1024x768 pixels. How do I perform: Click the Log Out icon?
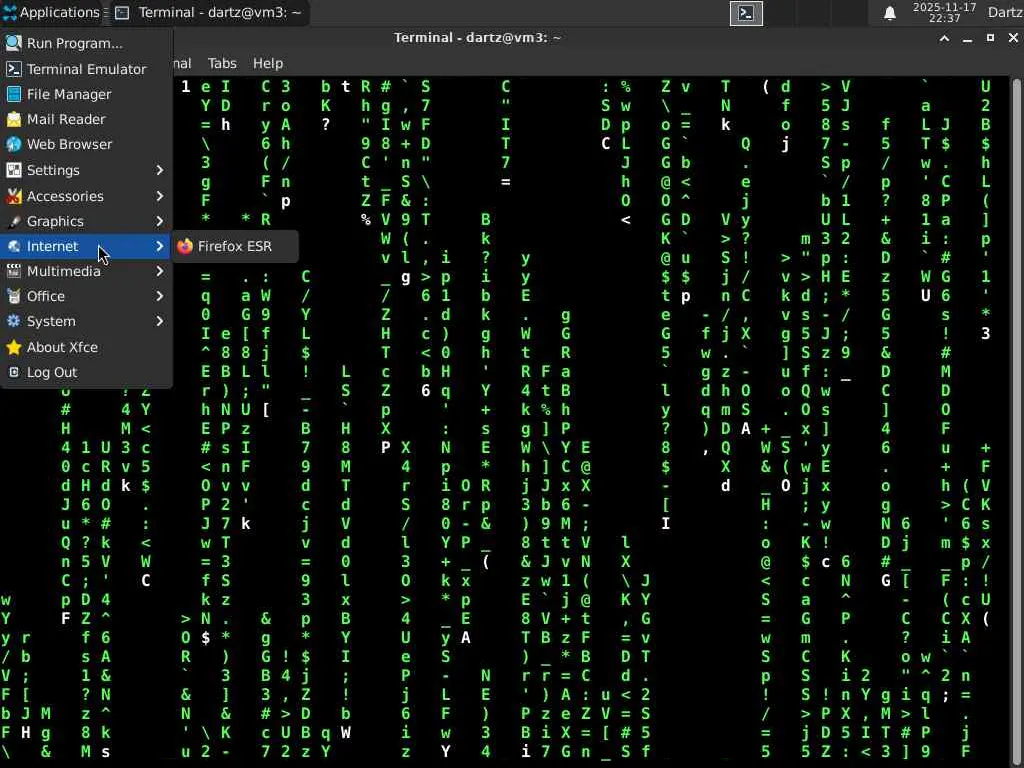click(13, 372)
